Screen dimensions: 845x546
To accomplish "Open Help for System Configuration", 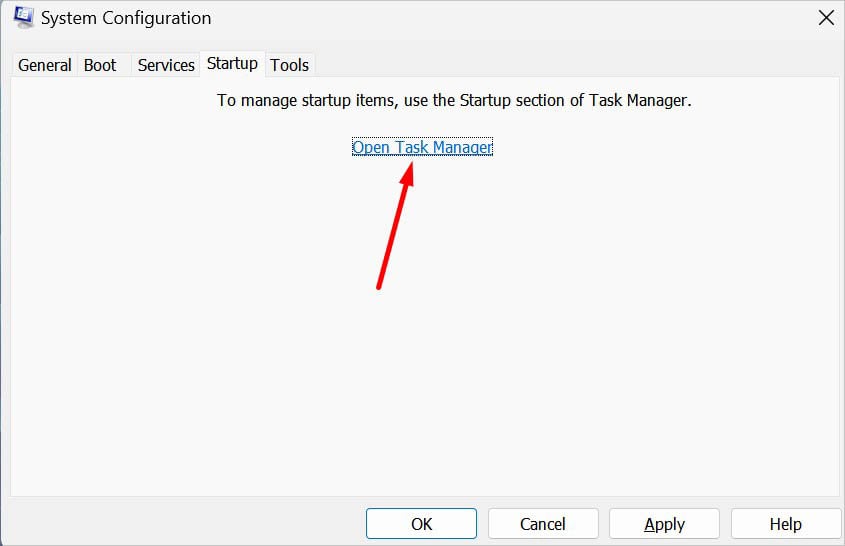I will tap(786, 524).
